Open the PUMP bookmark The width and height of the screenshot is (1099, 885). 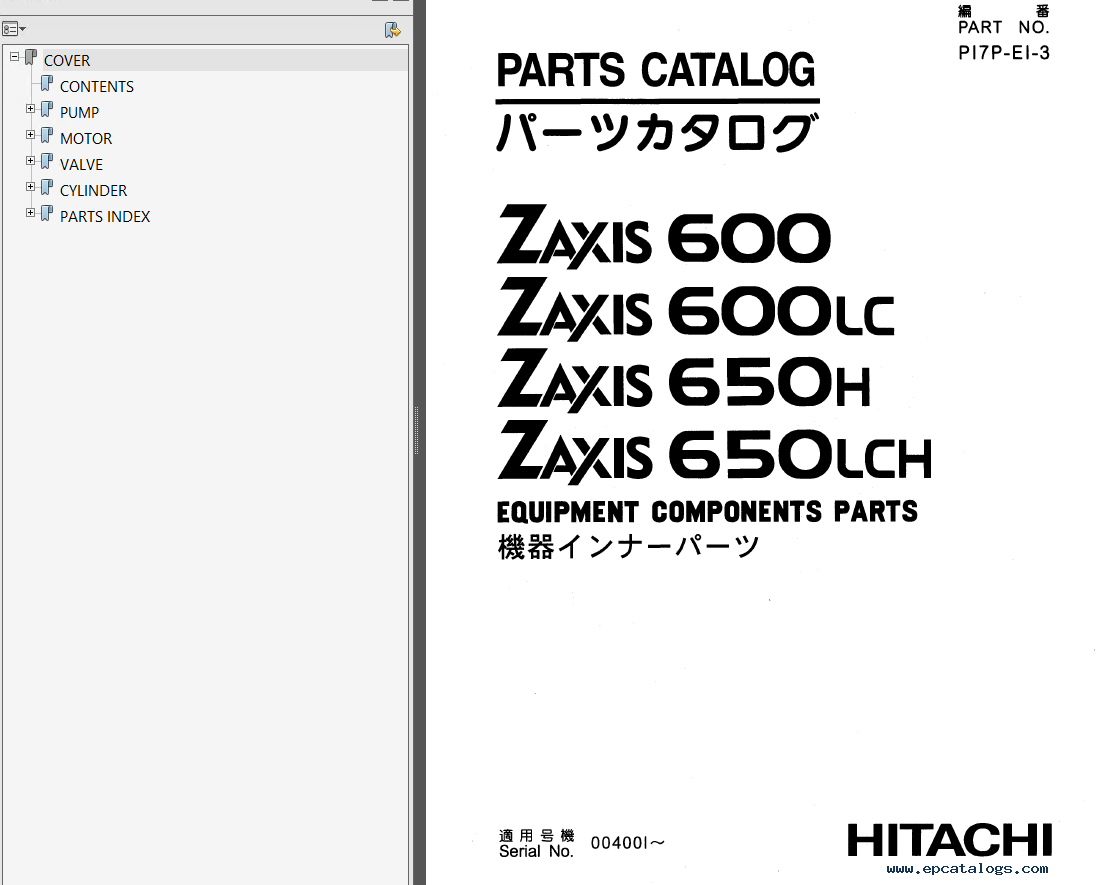coord(79,113)
